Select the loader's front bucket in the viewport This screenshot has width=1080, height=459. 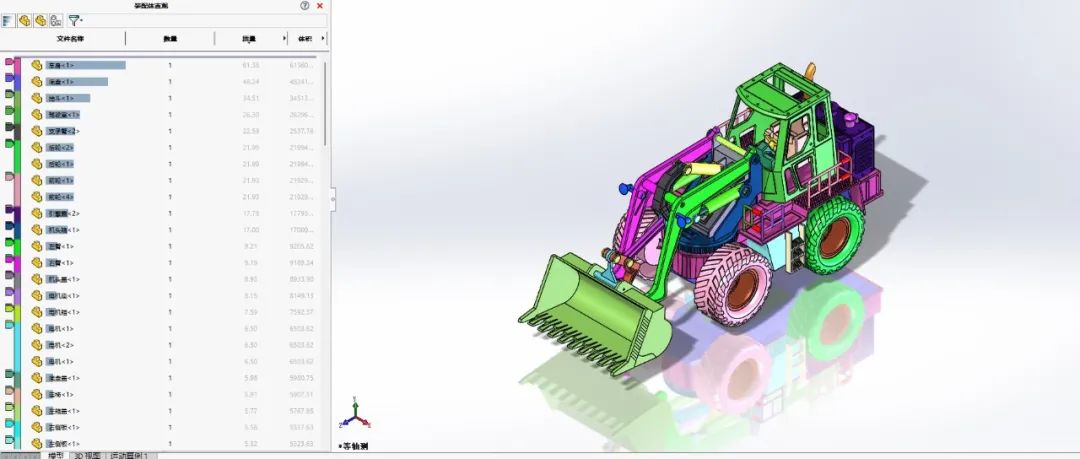click(594, 314)
